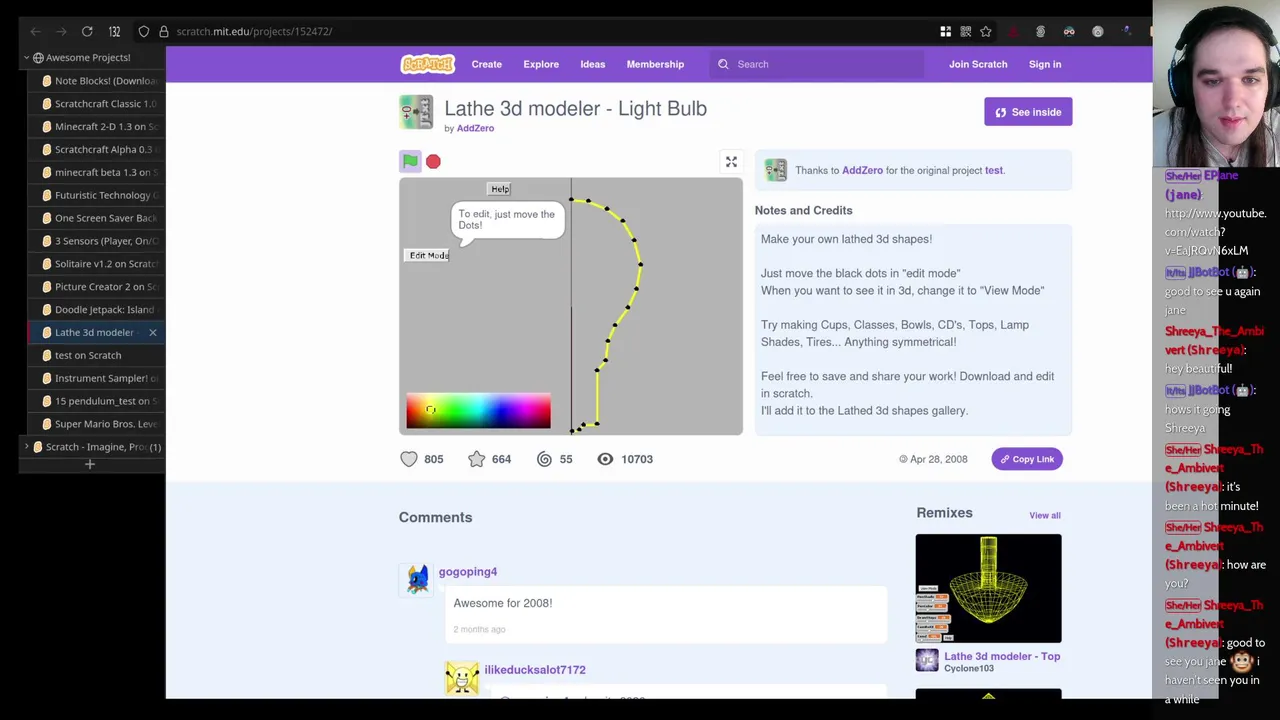Open gogoping4 profile link
Image resolution: width=1280 pixels, height=720 pixels.
pyautogui.click(x=467, y=572)
